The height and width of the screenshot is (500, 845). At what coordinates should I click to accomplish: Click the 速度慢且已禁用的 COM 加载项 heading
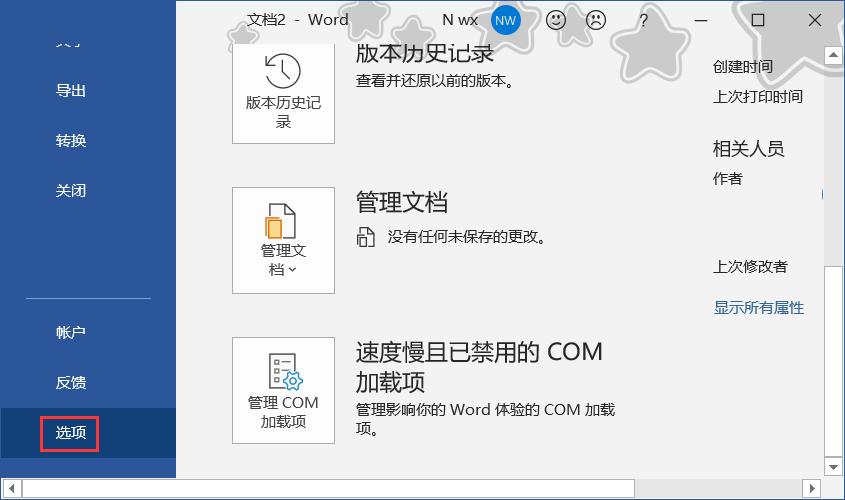pos(479,367)
